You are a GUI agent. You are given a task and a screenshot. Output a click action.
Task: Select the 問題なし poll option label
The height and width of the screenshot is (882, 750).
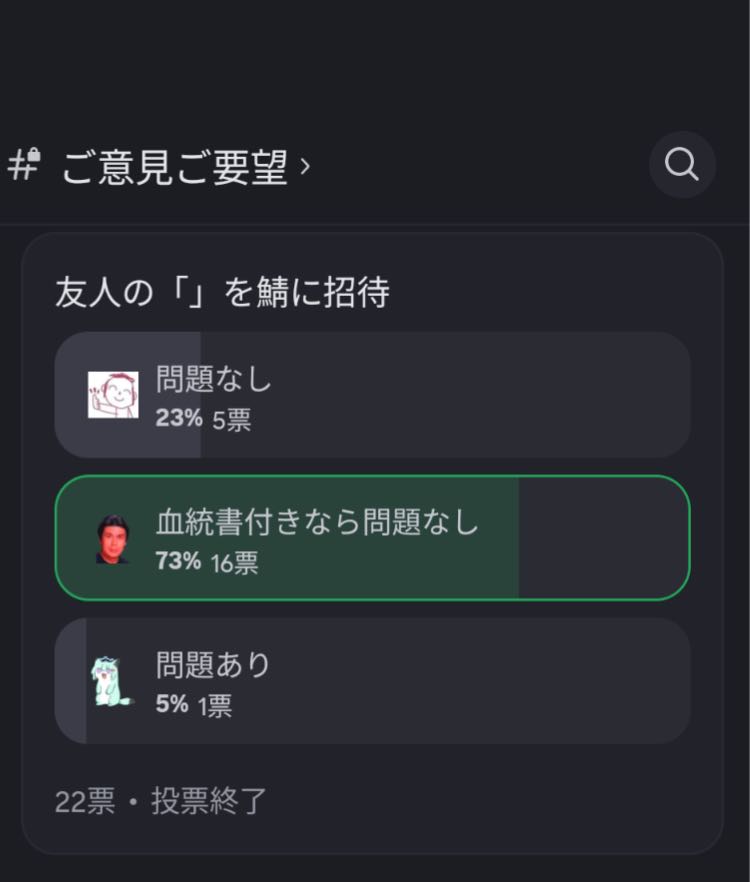pyautogui.click(x=214, y=379)
